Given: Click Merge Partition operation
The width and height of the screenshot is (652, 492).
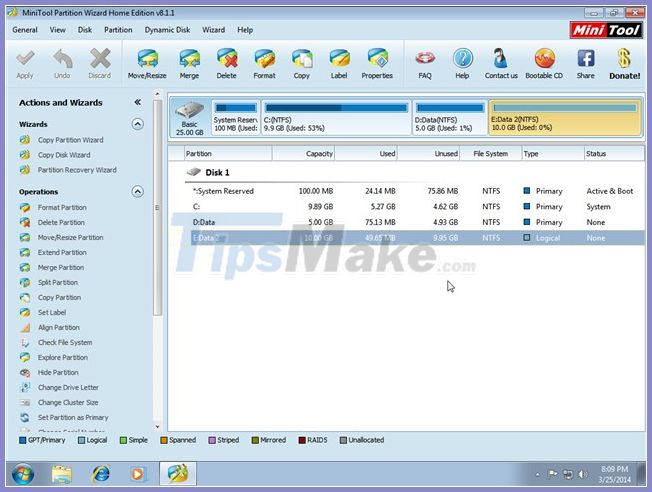Looking at the screenshot, I should (x=52, y=267).
